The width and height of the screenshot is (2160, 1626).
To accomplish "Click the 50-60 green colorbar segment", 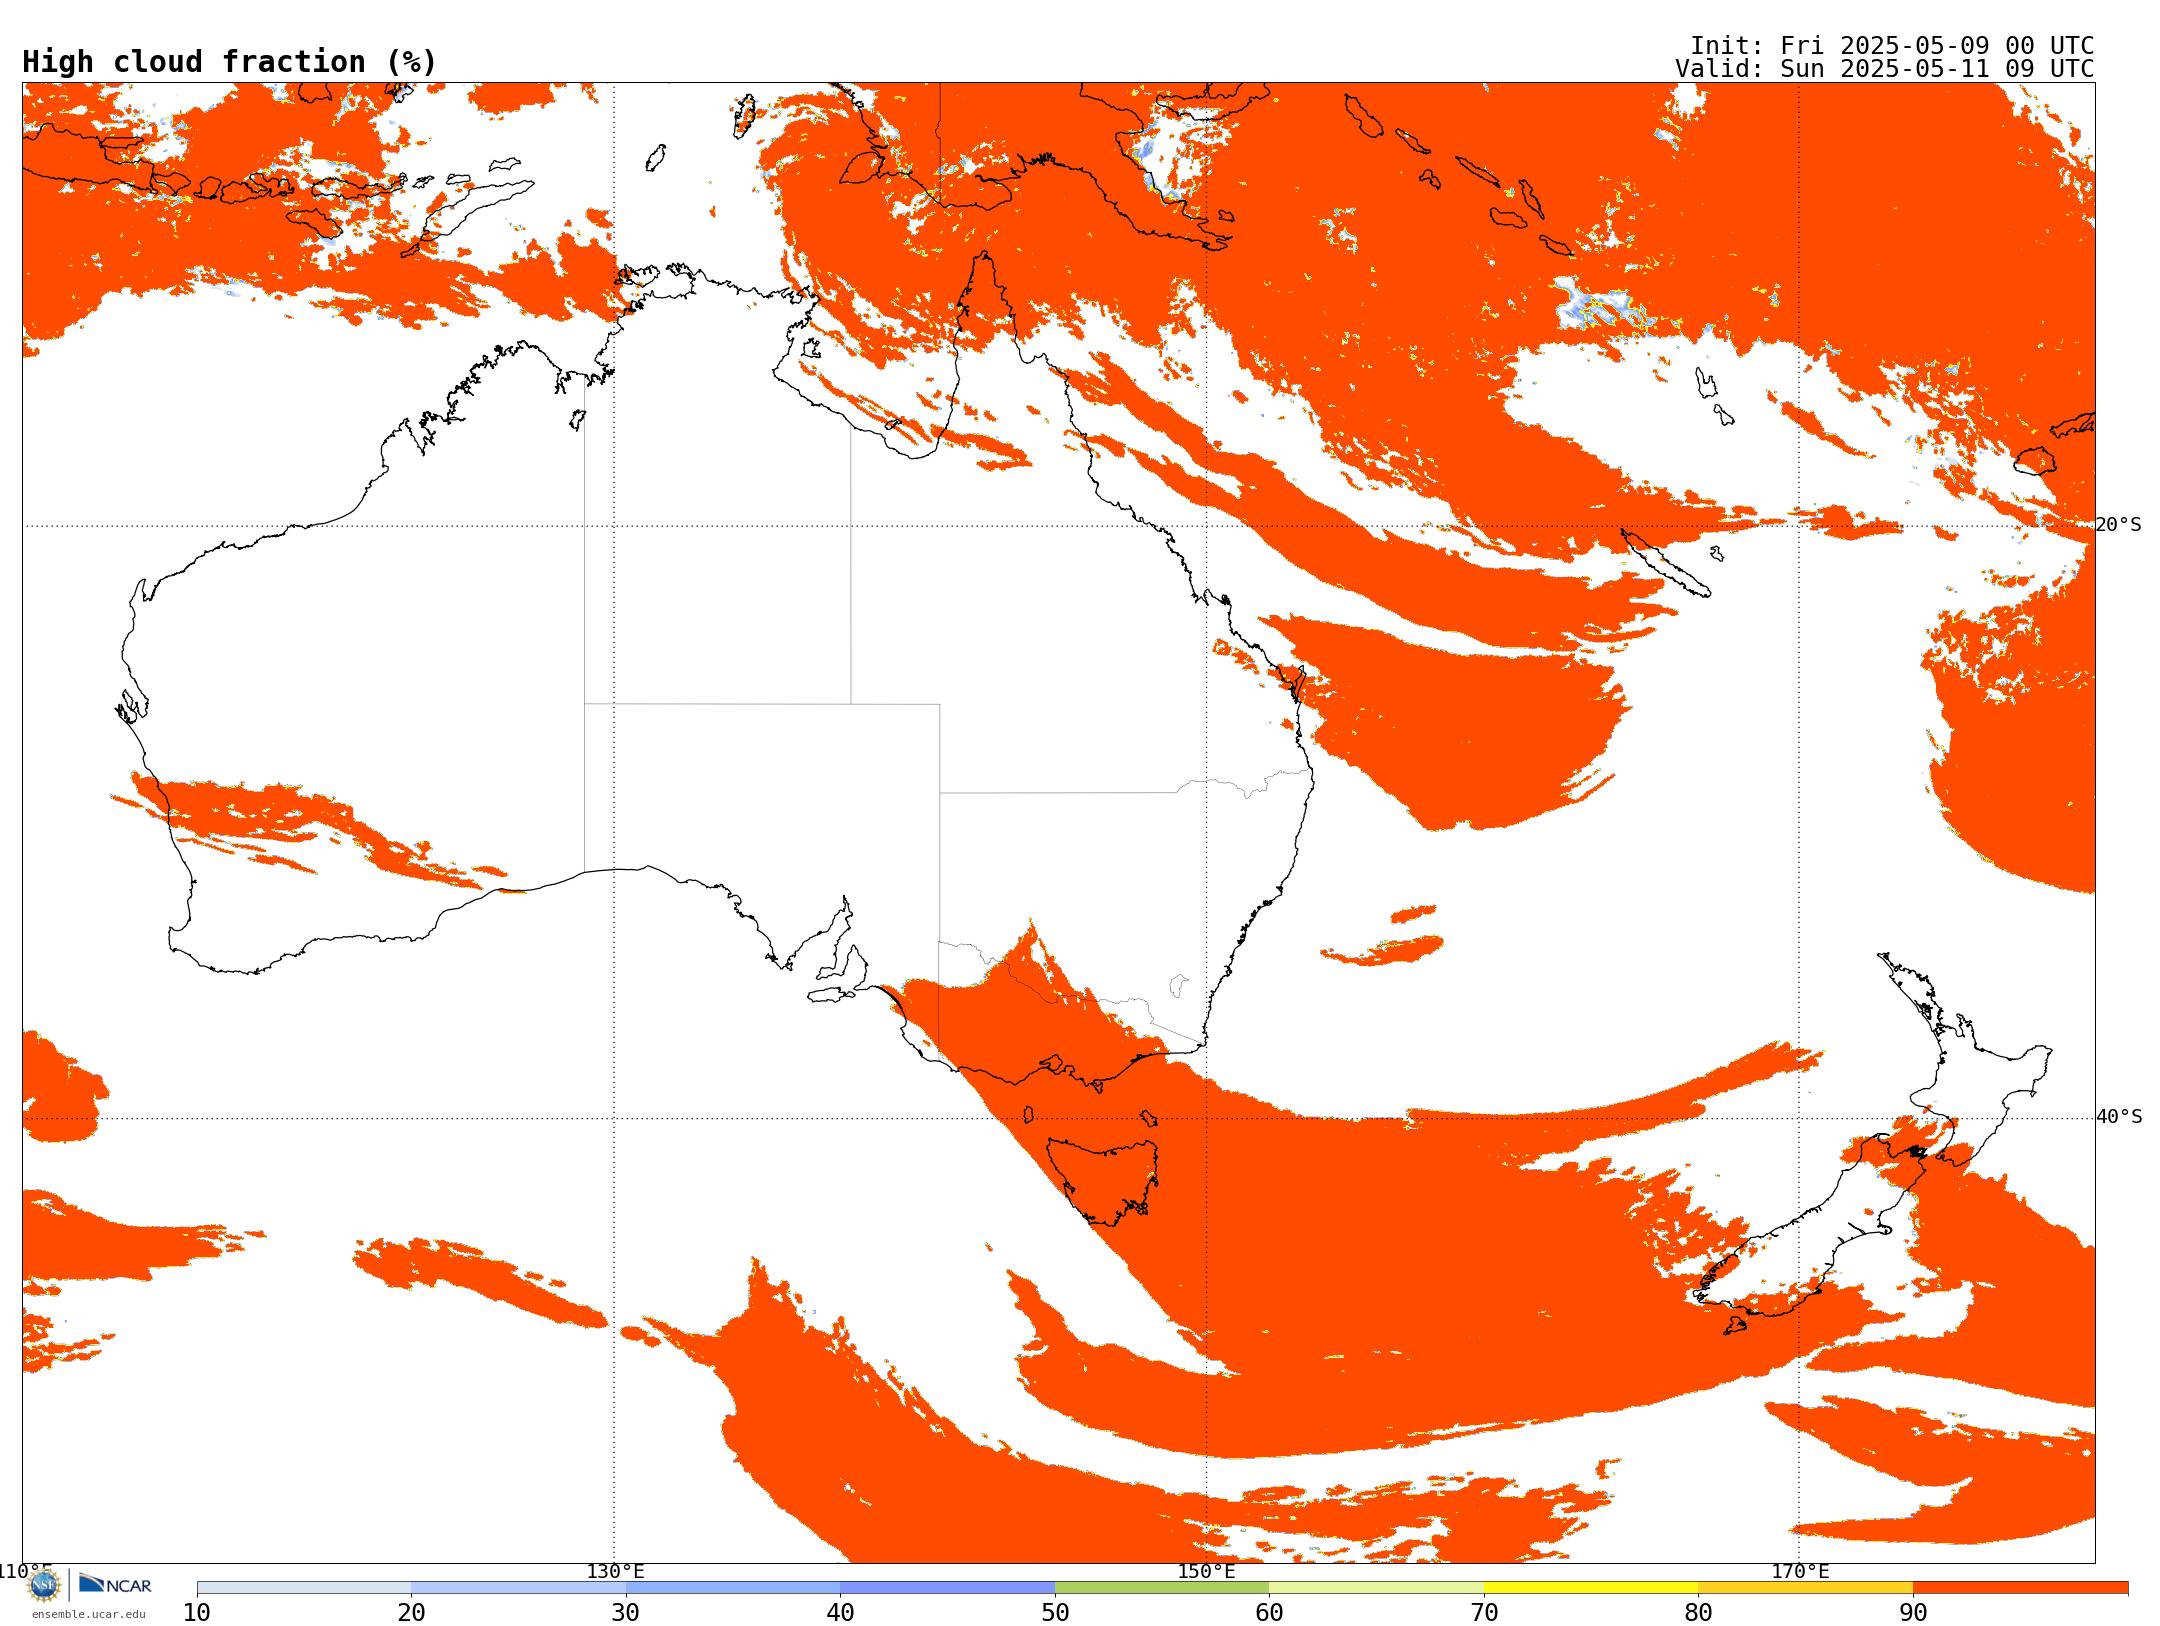I will 1162,1588.
